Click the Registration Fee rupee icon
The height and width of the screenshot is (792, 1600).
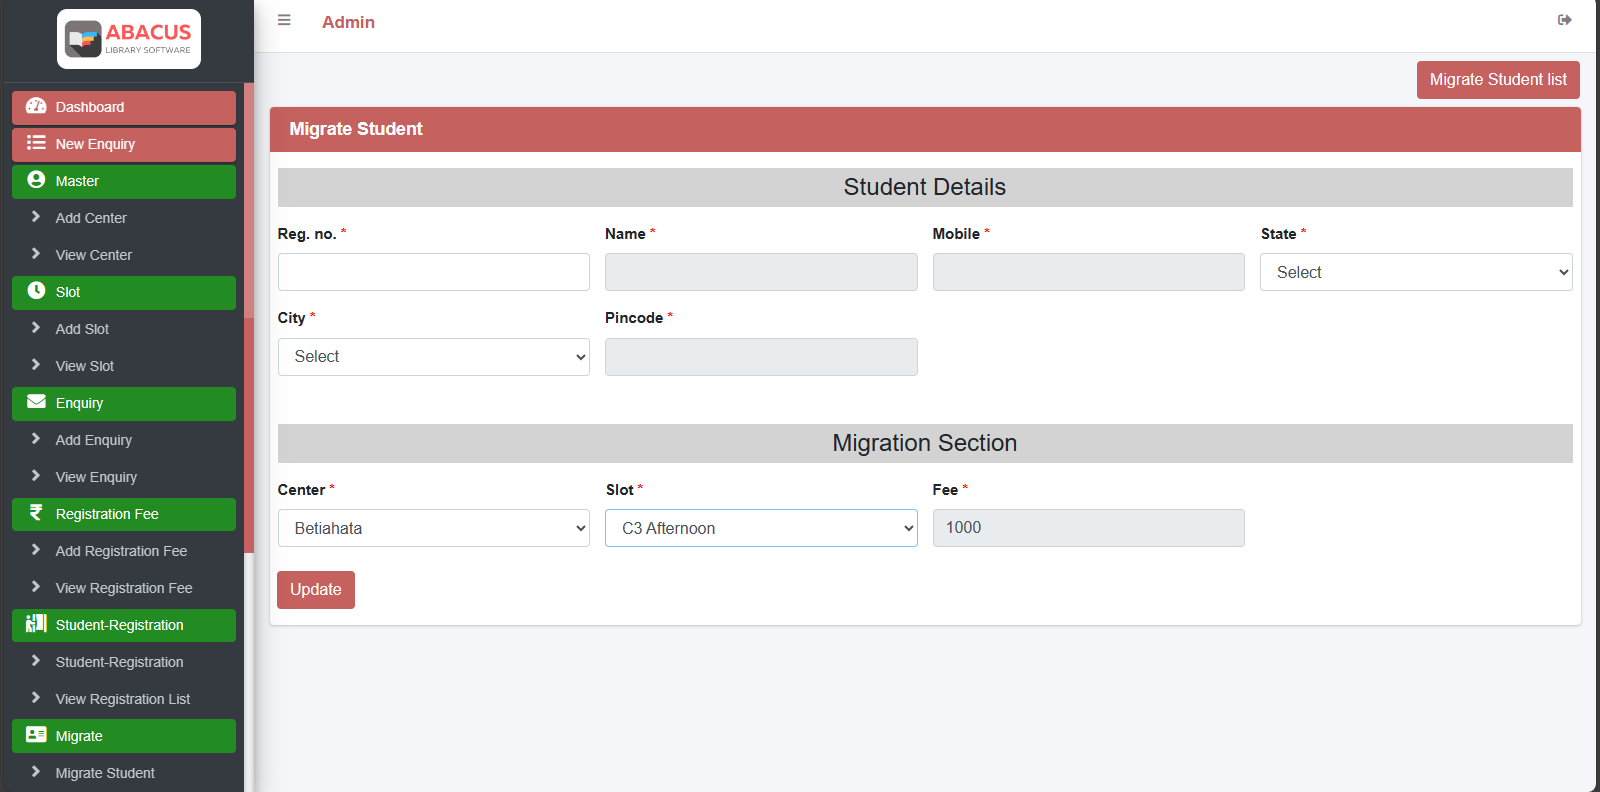click(36, 513)
